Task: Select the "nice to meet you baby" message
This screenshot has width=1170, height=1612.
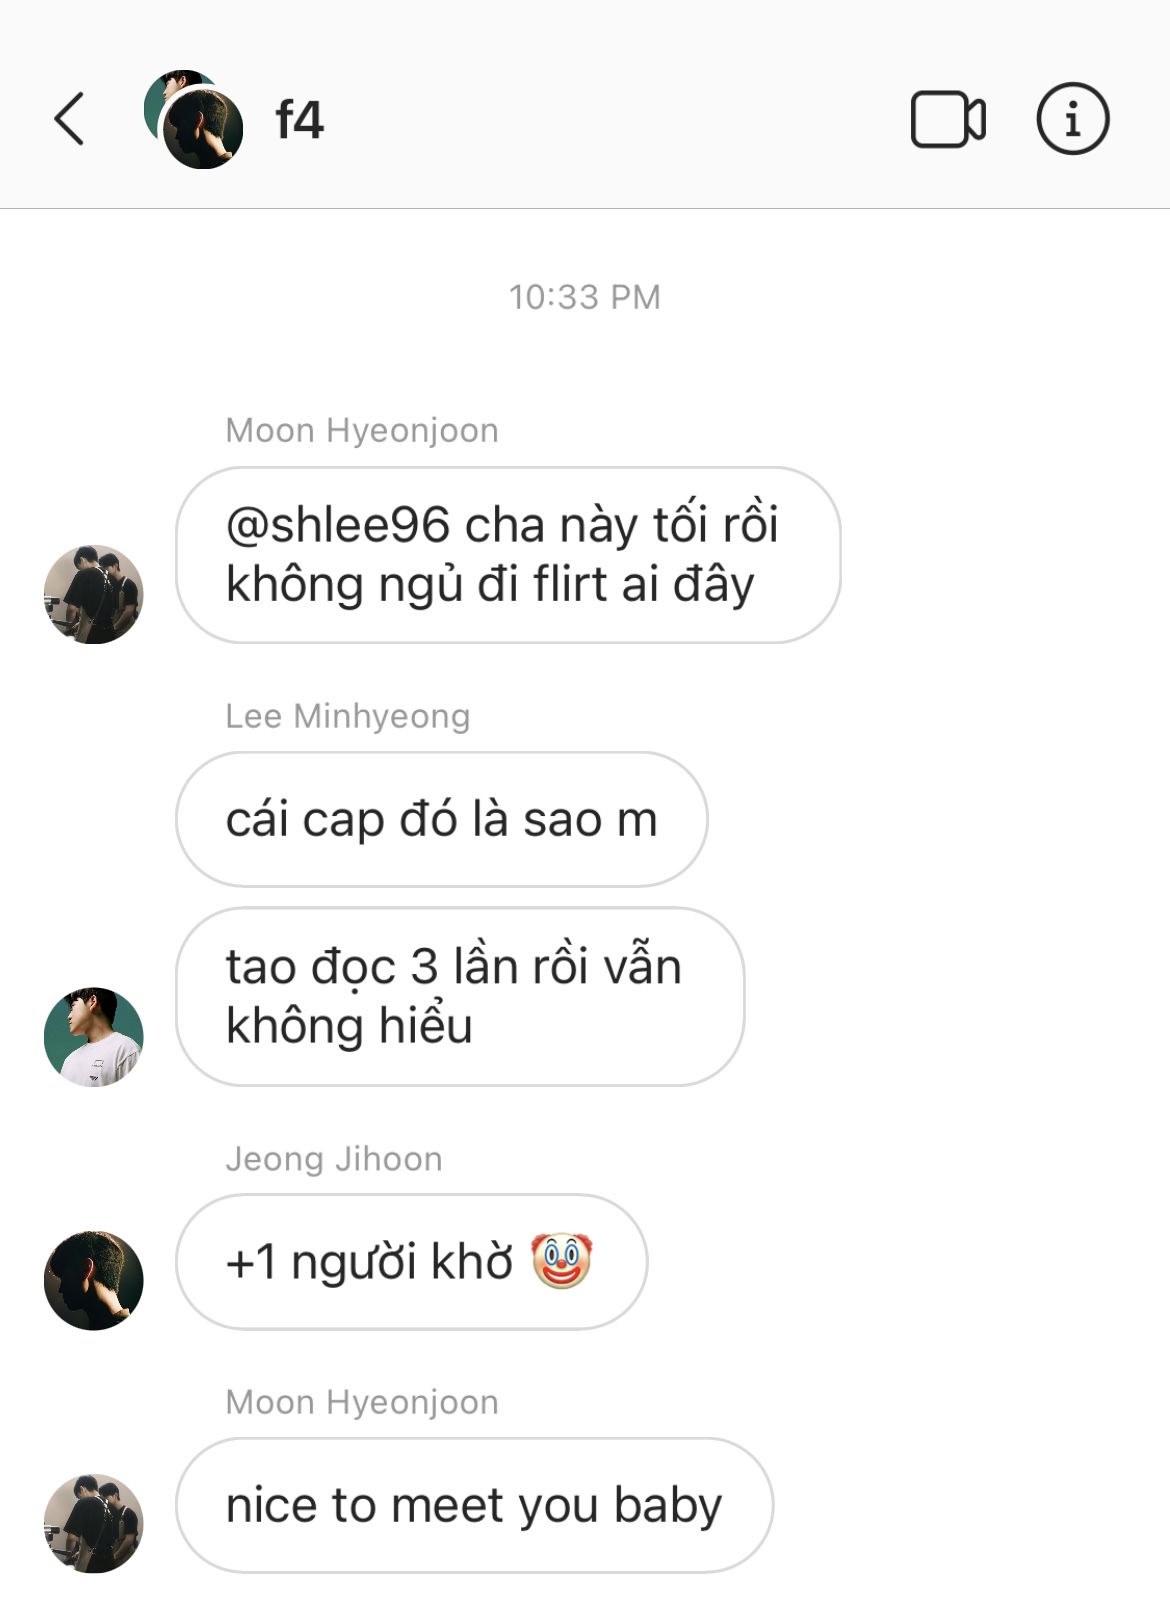Action: point(474,1505)
